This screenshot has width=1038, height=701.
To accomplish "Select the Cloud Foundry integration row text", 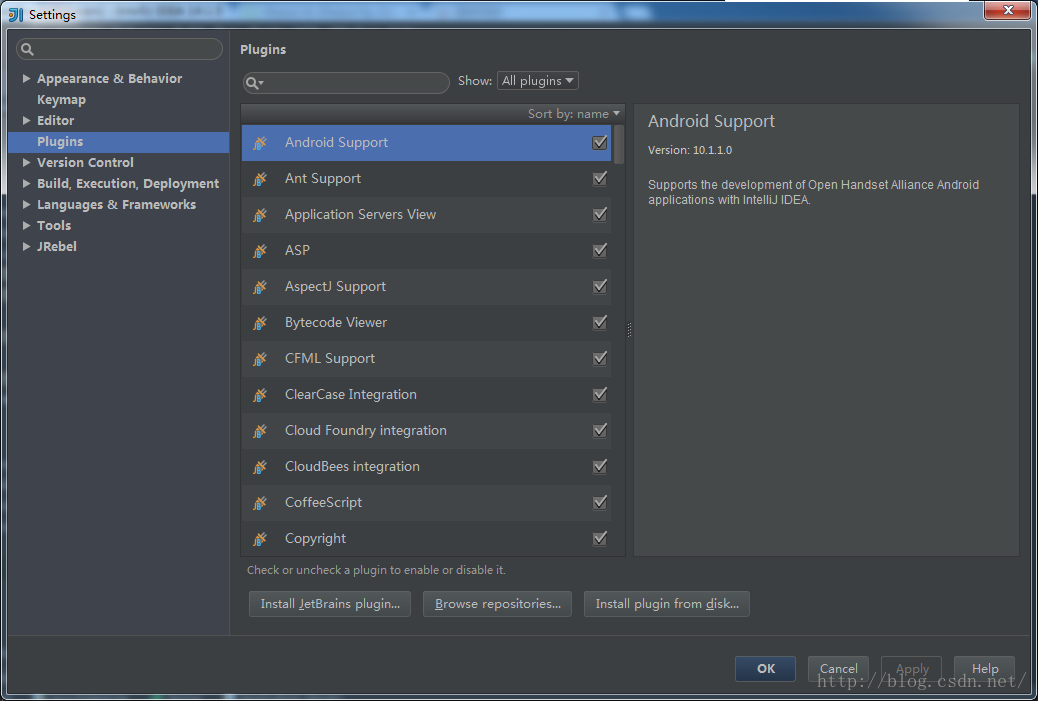I will click(365, 430).
